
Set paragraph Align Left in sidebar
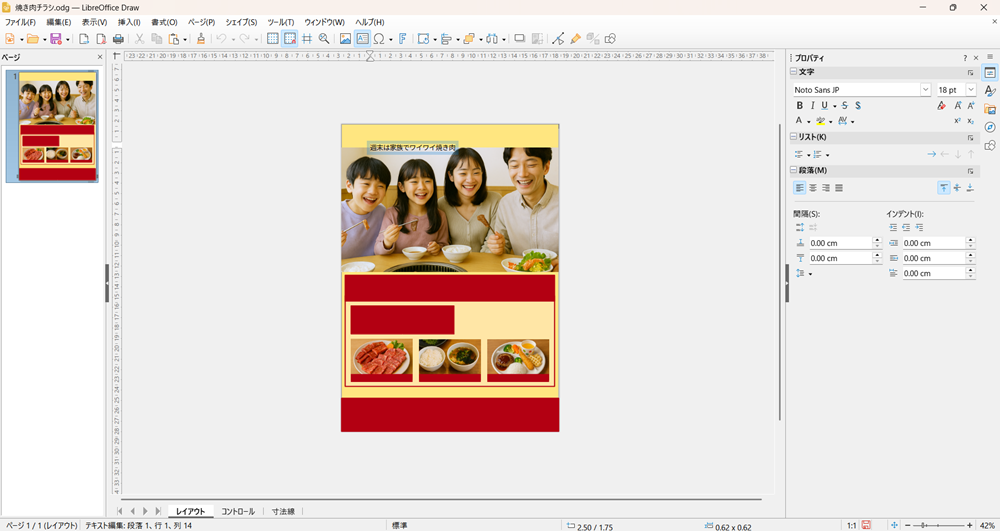coord(800,188)
